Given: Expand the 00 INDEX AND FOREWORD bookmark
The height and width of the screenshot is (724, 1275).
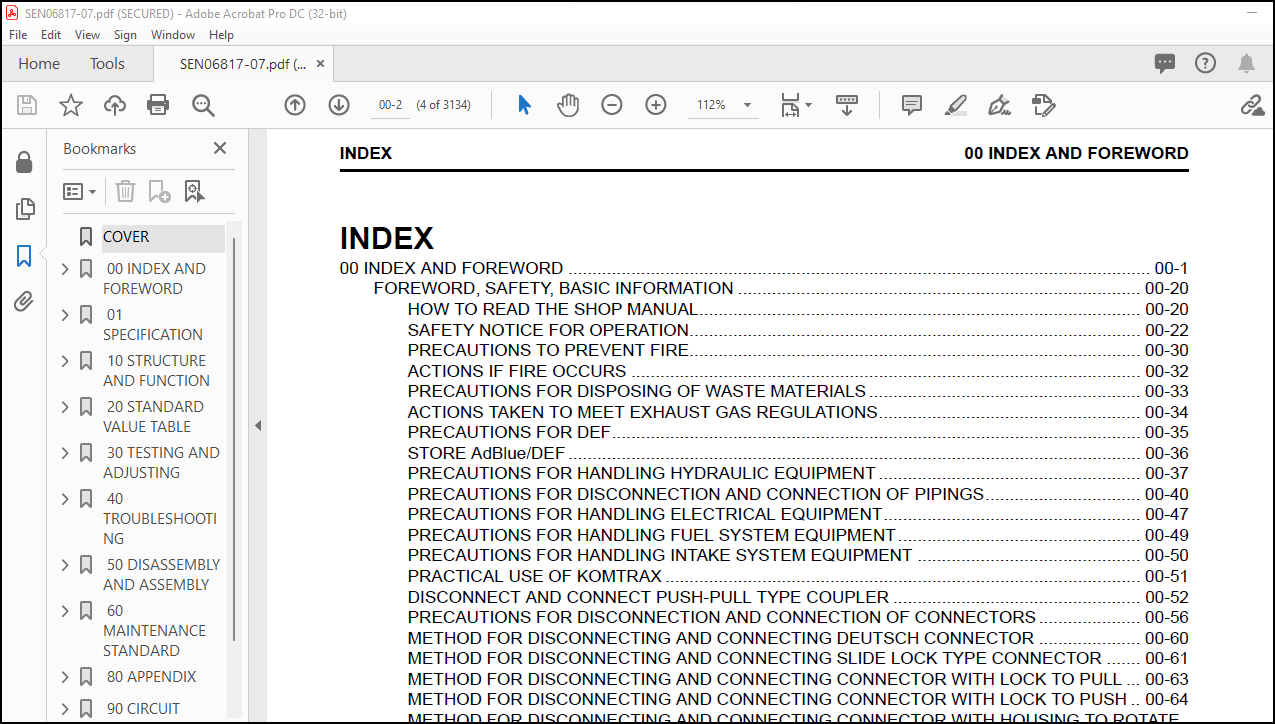Looking at the screenshot, I should pos(65,269).
